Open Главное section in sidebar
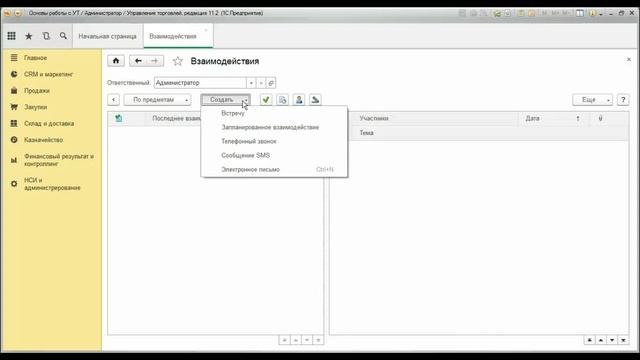640x360 pixels. pyautogui.click(x=36, y=58)
